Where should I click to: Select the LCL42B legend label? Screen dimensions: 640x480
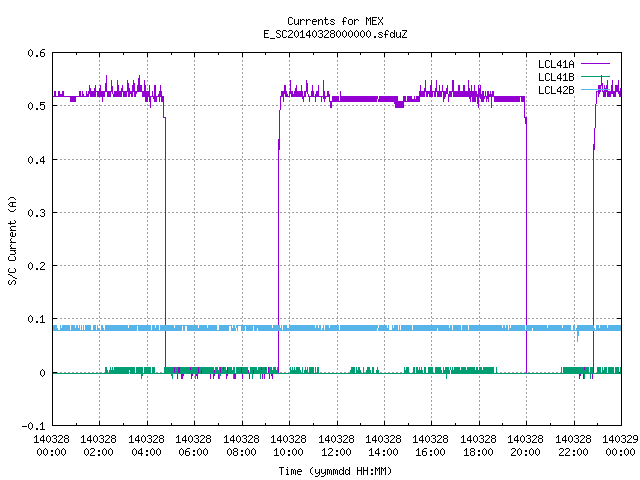(x=556, y=90)
